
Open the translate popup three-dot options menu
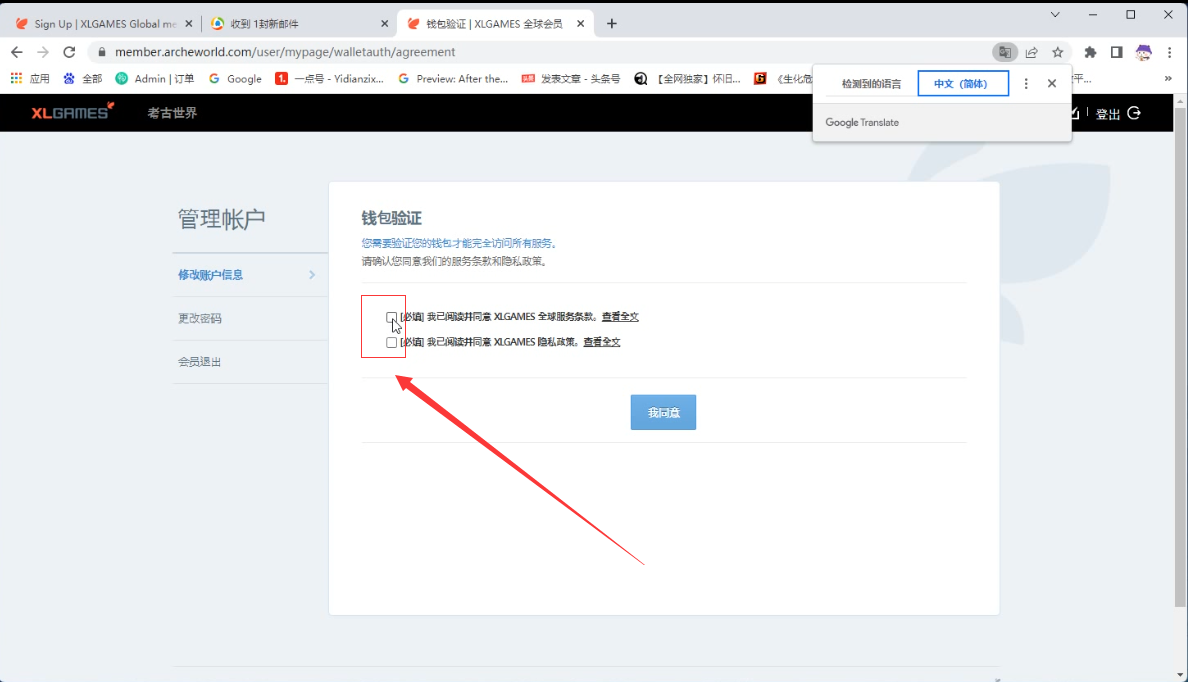click(x=1026, y=84)
